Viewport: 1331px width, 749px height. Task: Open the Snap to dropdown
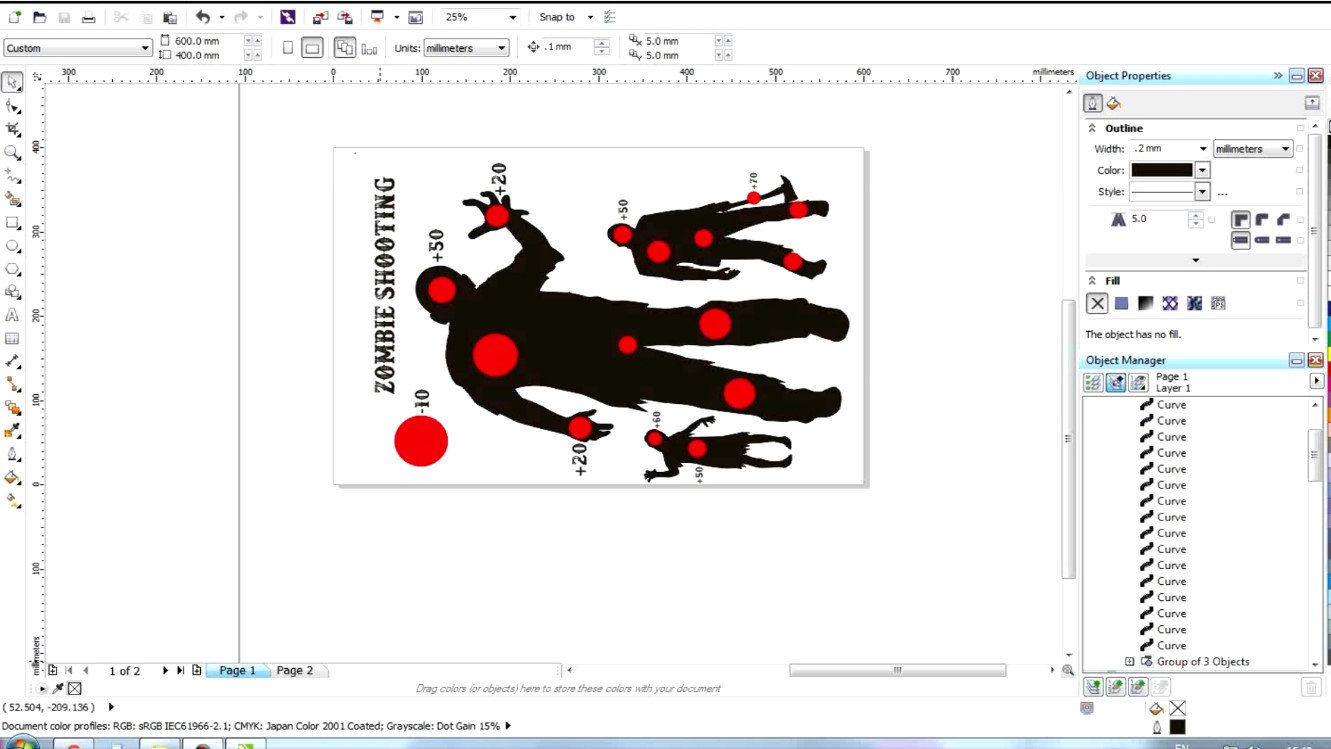590,17
